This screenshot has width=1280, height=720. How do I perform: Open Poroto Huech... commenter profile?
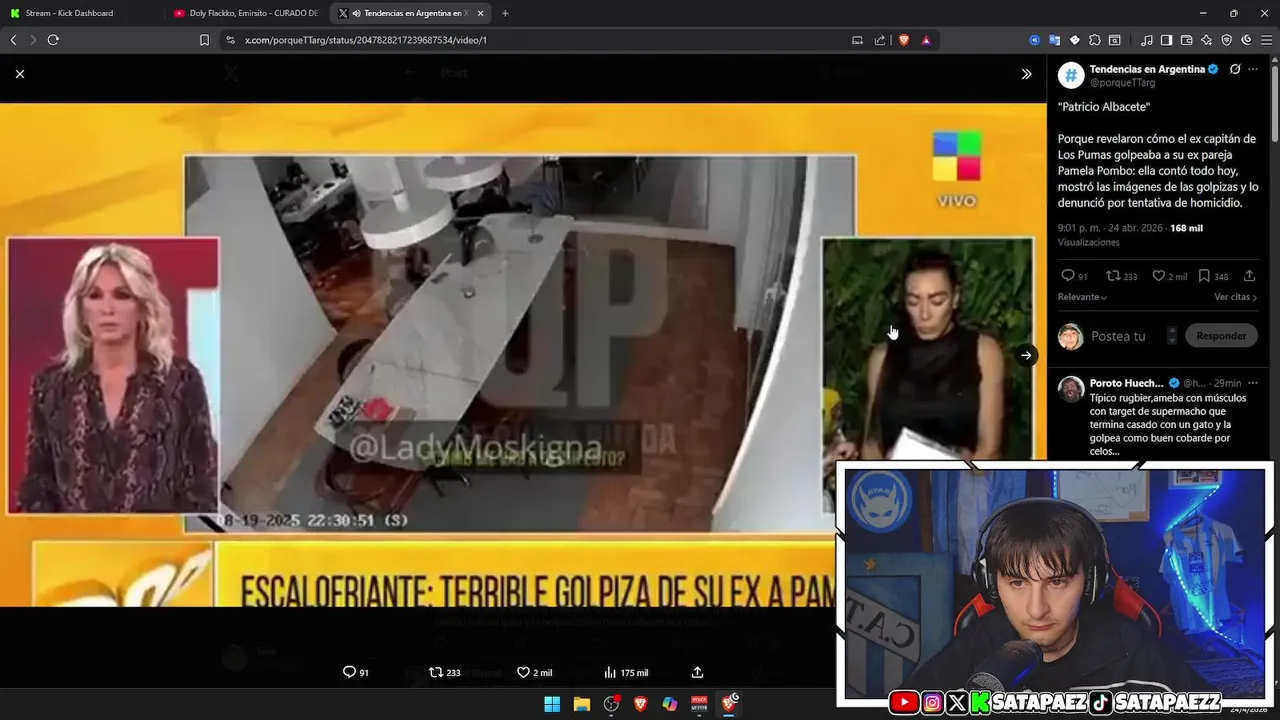tap(1126, 383)
